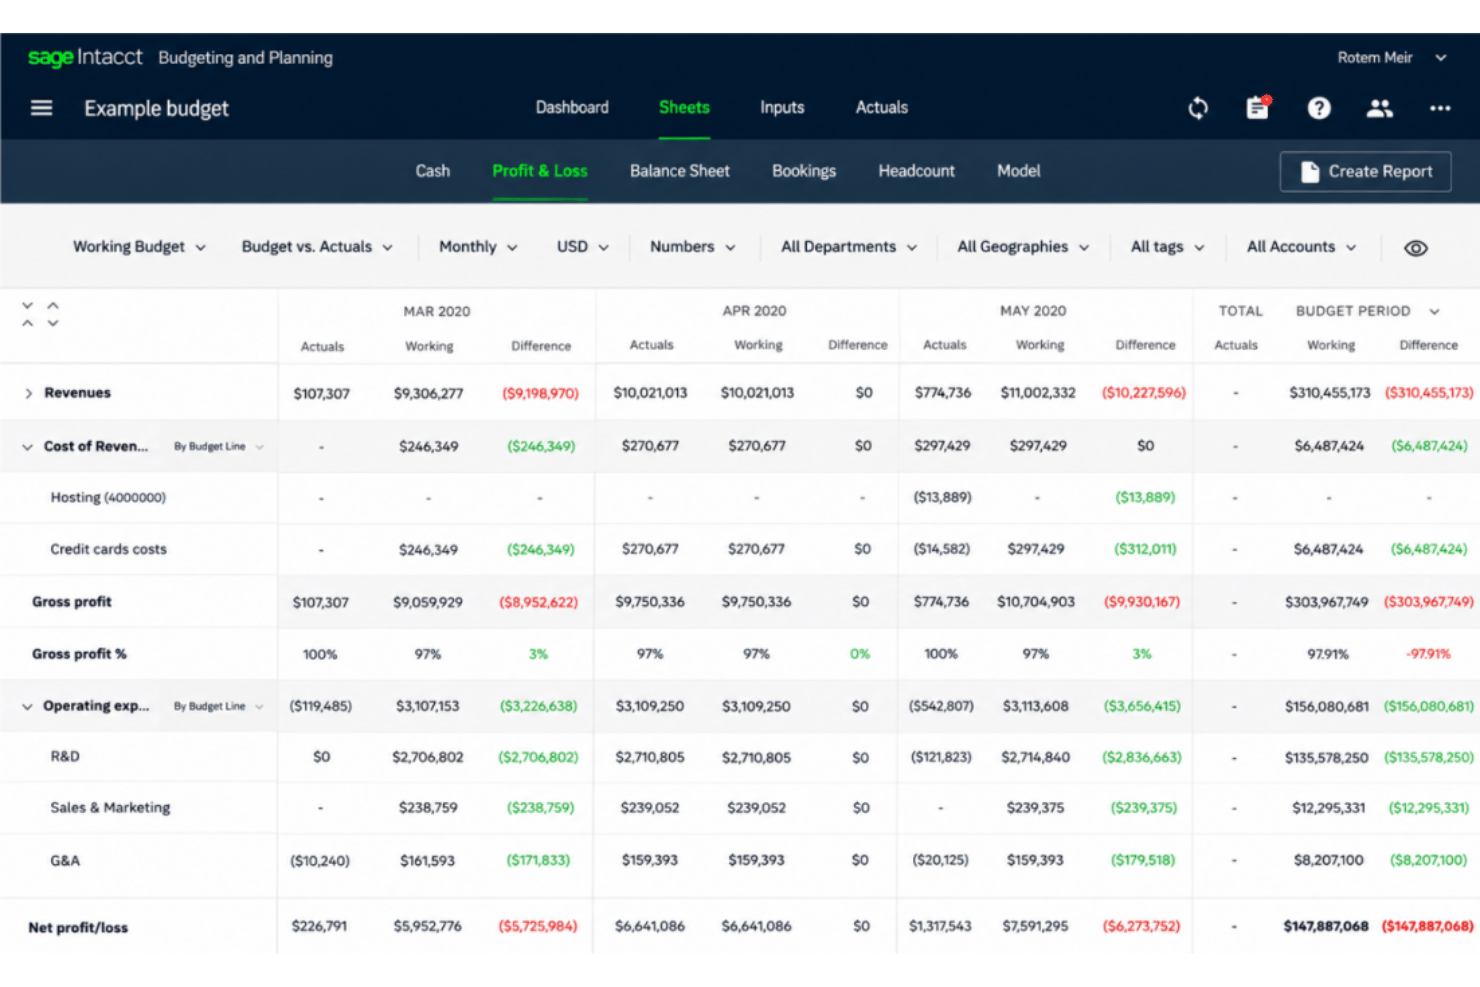Click Gross profit % total difference -97.91%
The height and width of the screenshot is (987, 1480).
point(1428,654)
